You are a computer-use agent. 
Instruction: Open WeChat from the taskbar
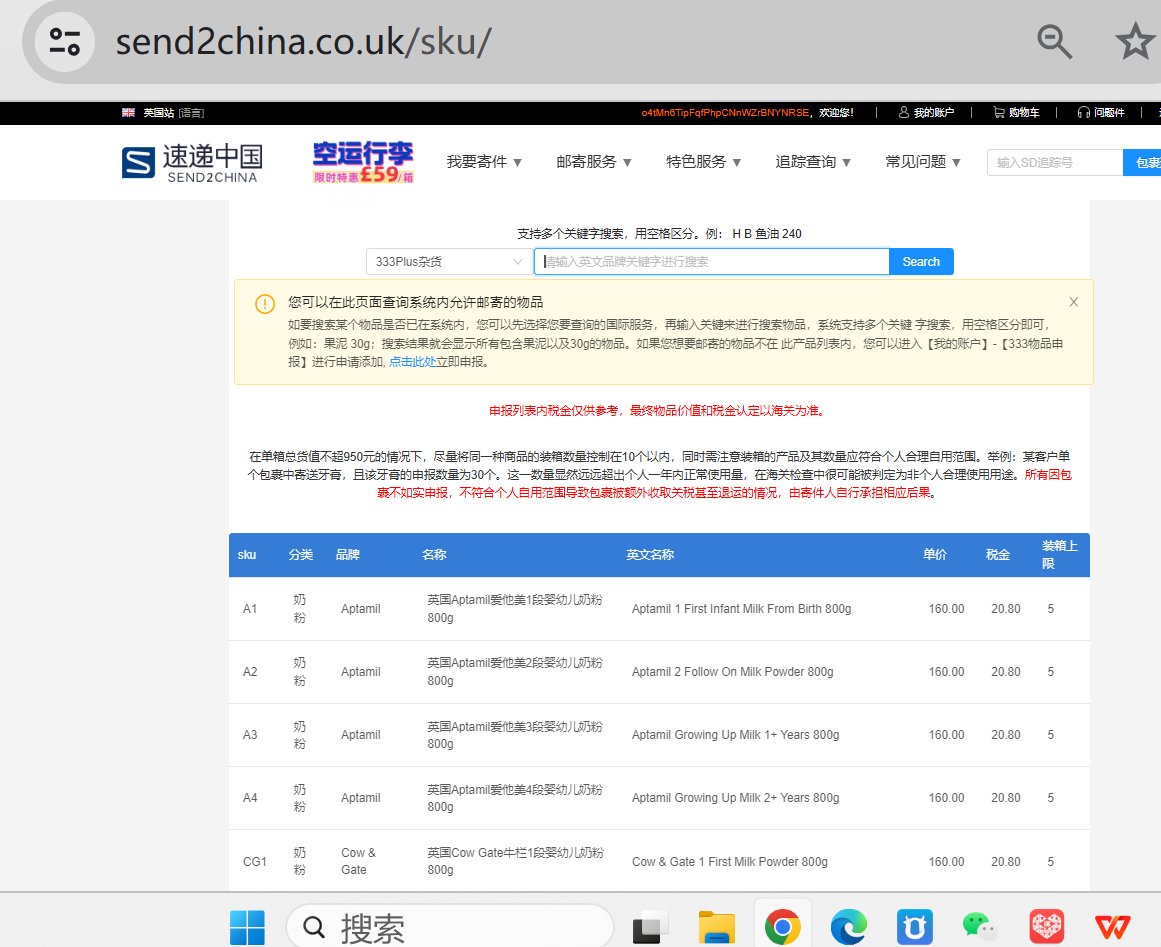[980, 927]
